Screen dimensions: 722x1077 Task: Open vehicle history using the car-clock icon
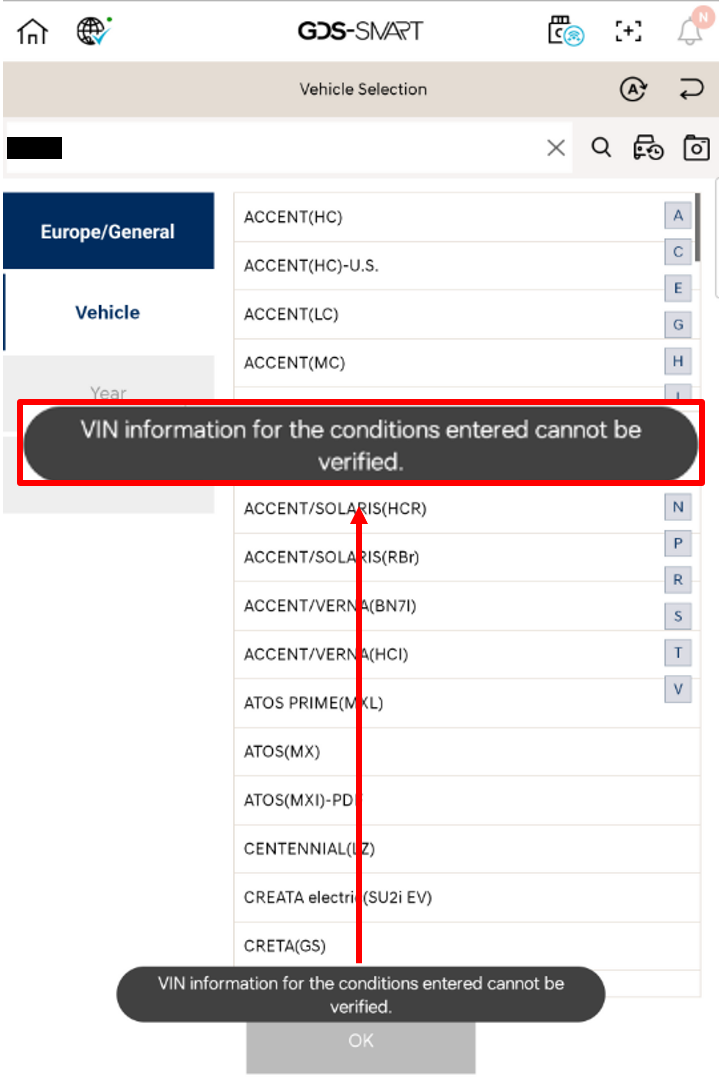[648, 147]
